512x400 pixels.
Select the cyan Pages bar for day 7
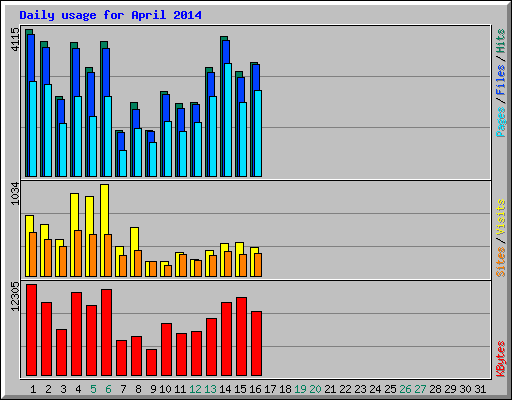(x=123, y=163)
